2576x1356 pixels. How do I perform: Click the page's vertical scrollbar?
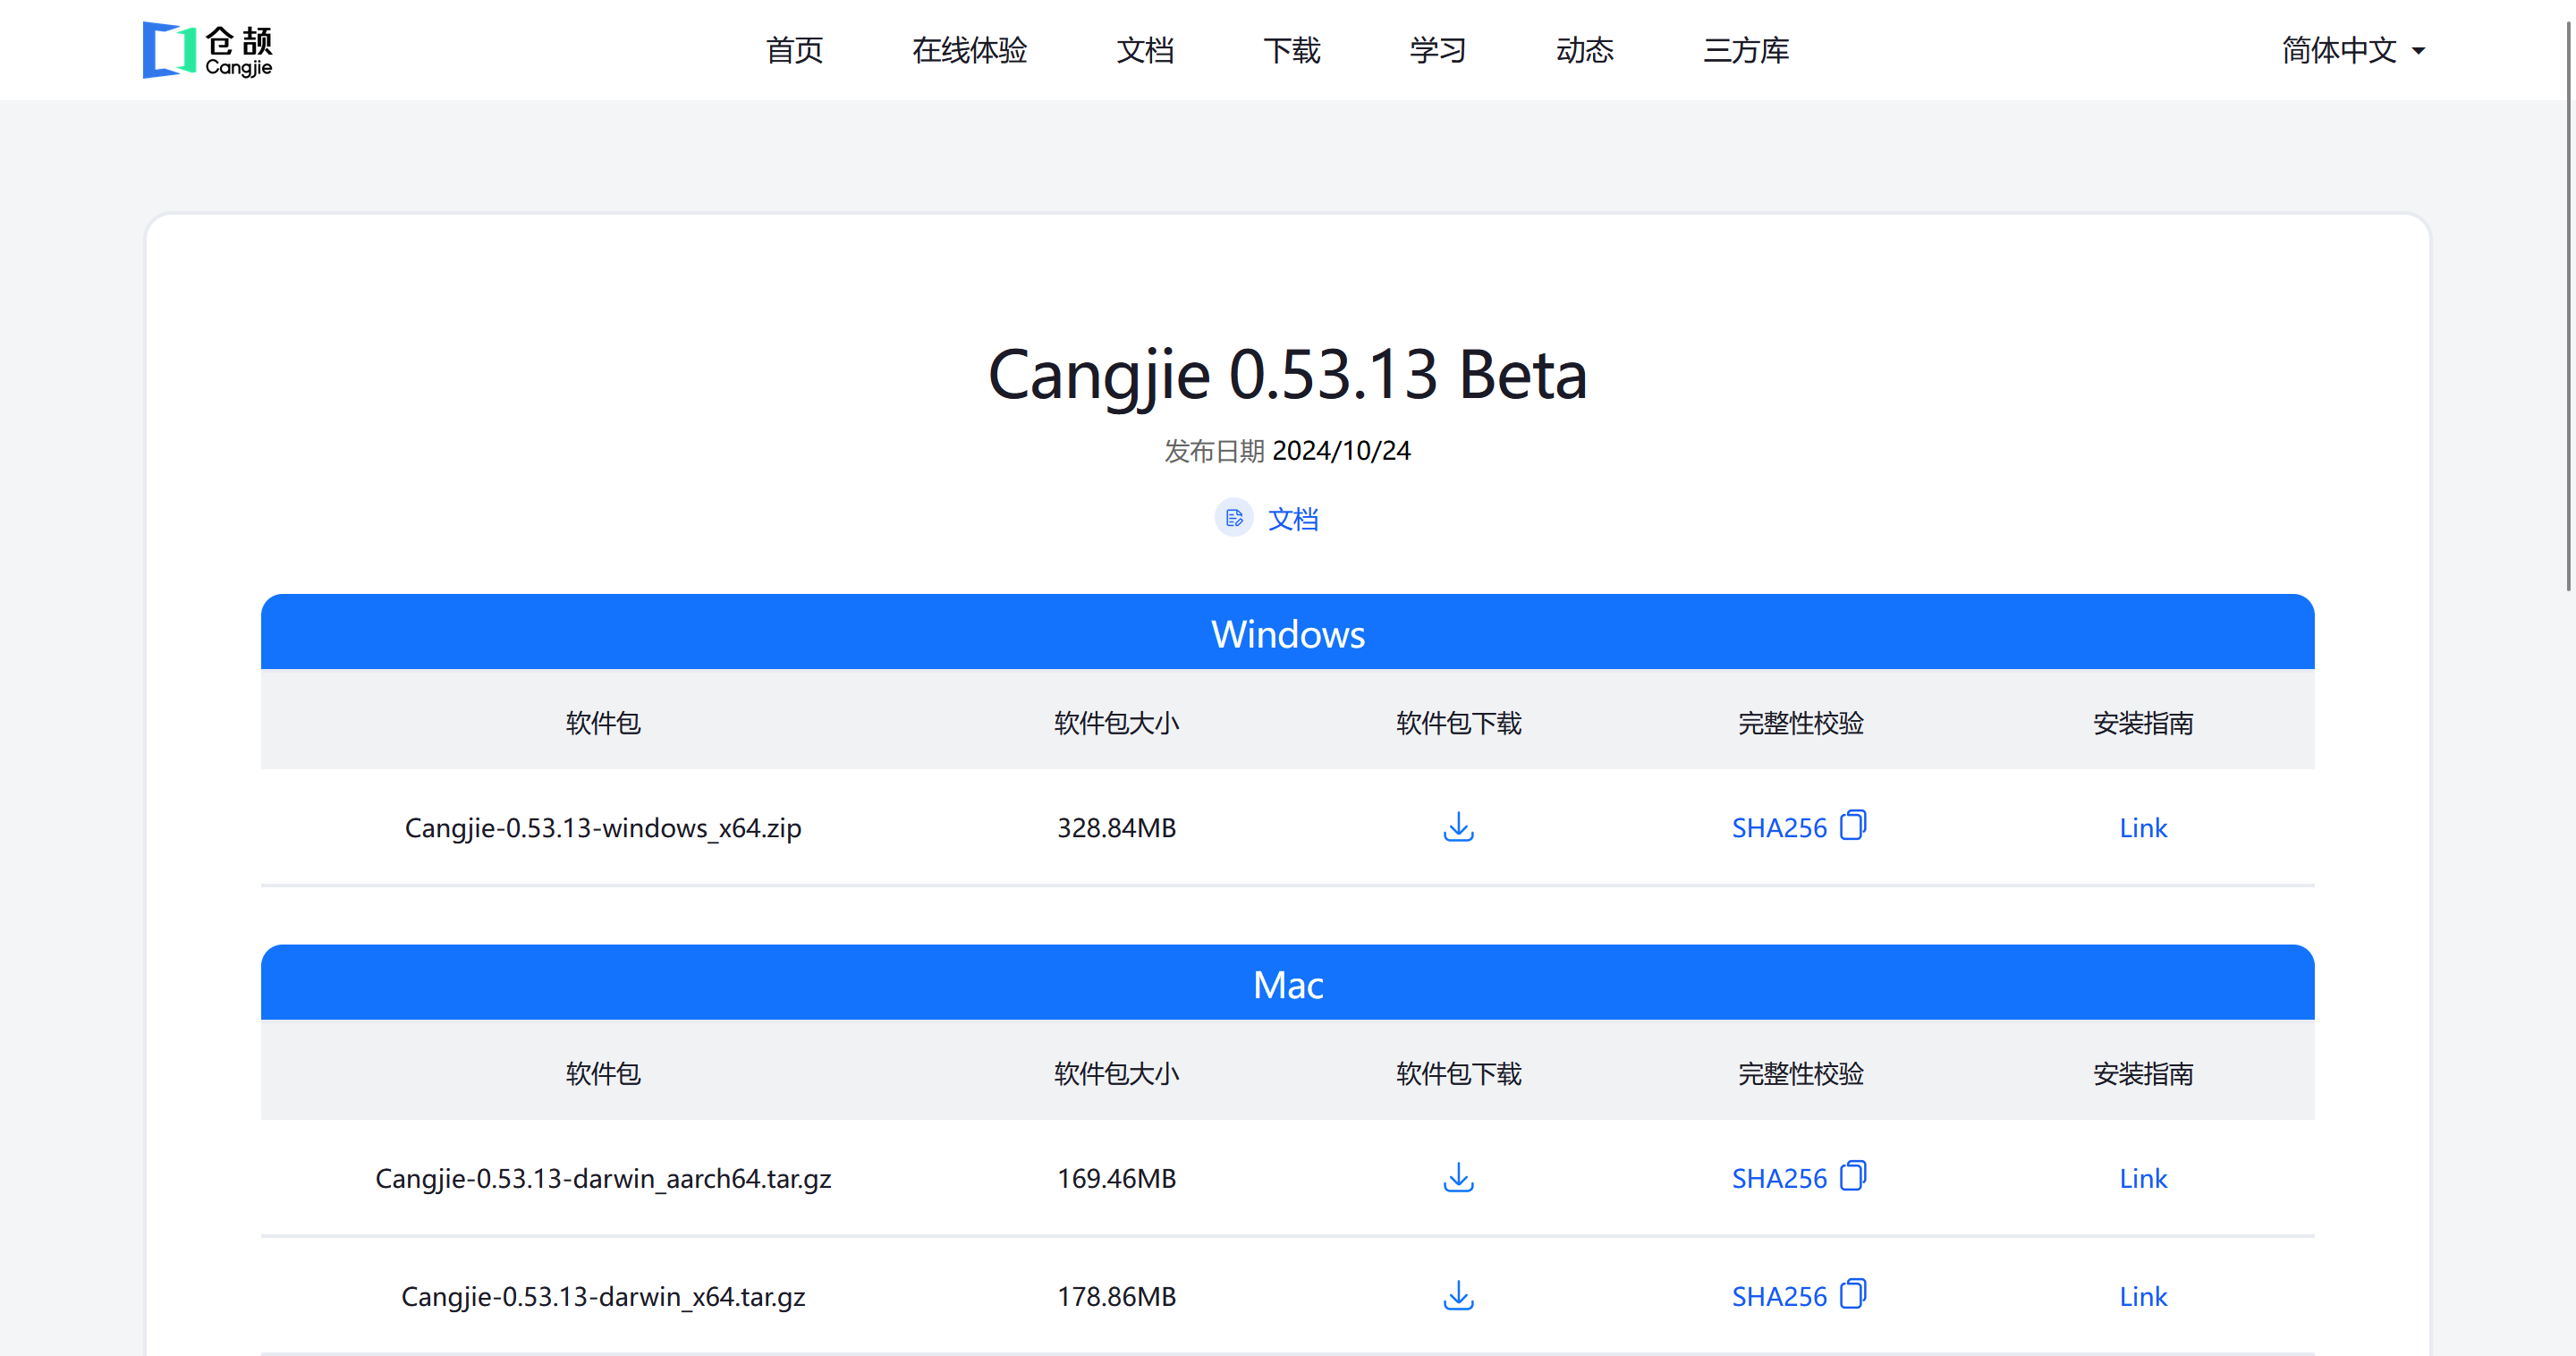point(2568,300)
